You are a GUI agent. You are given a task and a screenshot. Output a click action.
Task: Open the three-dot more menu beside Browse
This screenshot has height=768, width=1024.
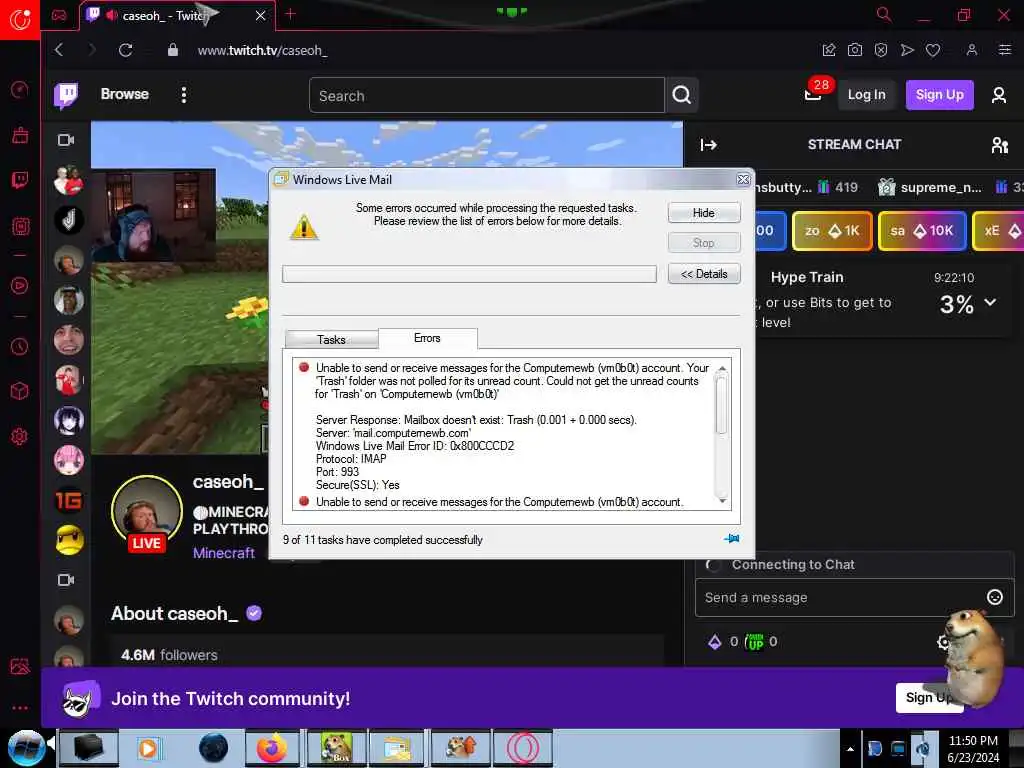coord(184,95)
